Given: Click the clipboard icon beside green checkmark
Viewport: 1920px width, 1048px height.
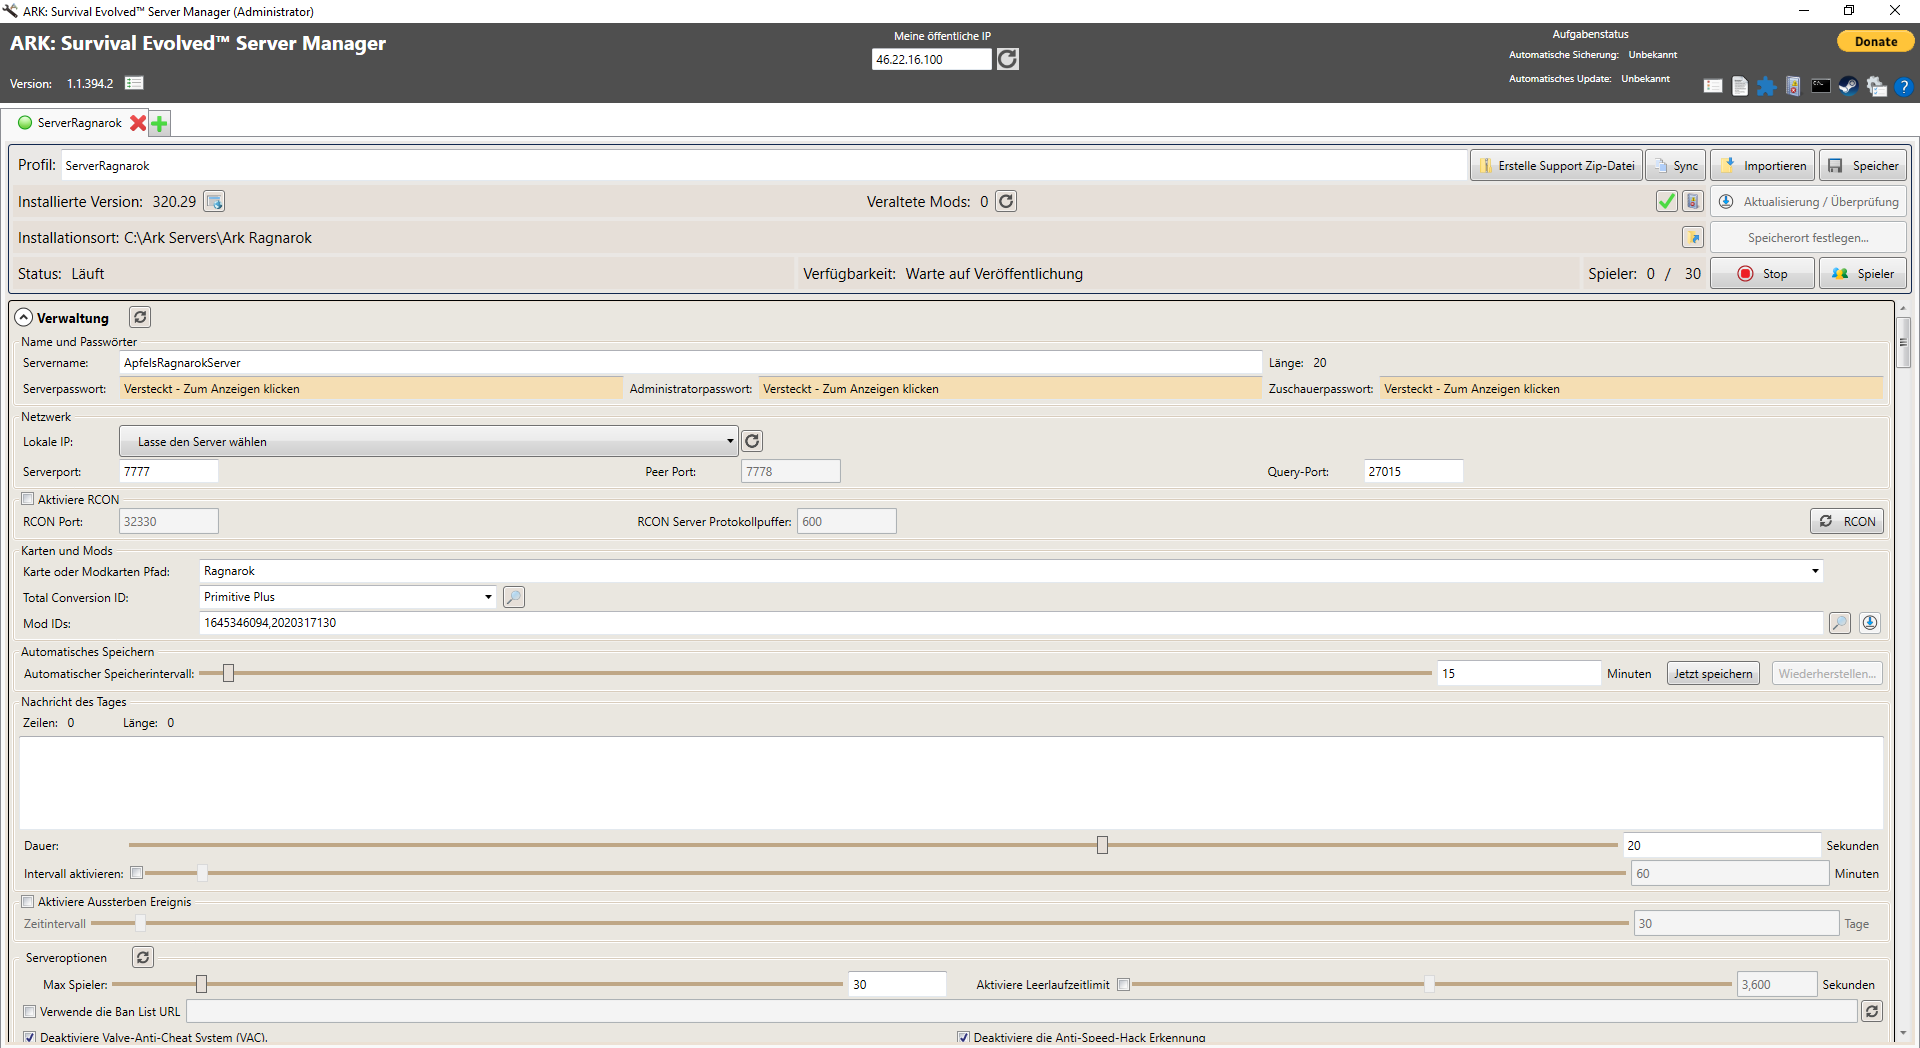Looking at the screenshot, I should (x=1692, y=201).
